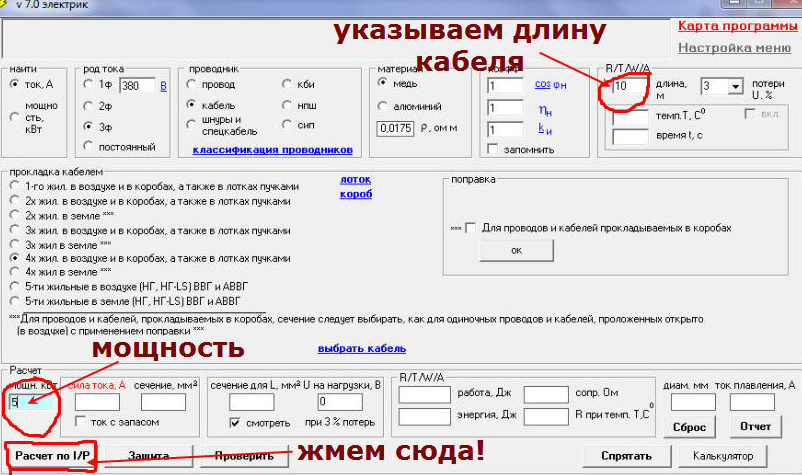Viewport: 802px width, 475px height.
Task: Select '3х жил в земле' option
Action: point(15,244)
